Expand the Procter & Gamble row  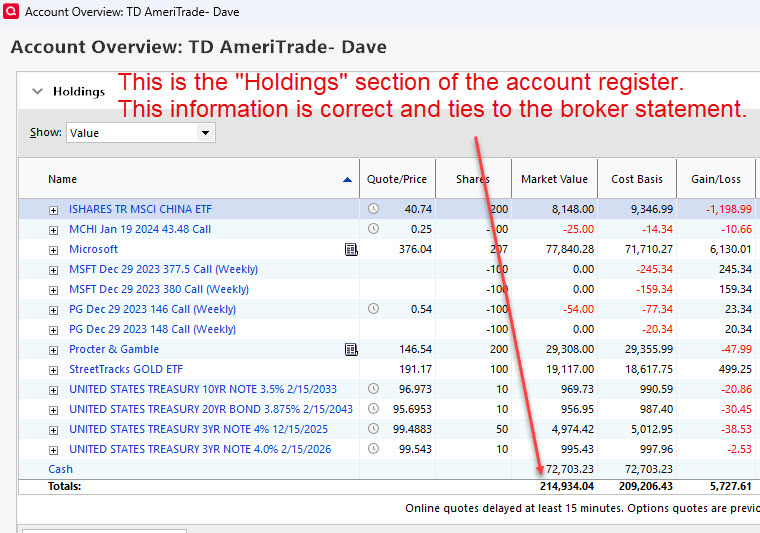[53, 350]
